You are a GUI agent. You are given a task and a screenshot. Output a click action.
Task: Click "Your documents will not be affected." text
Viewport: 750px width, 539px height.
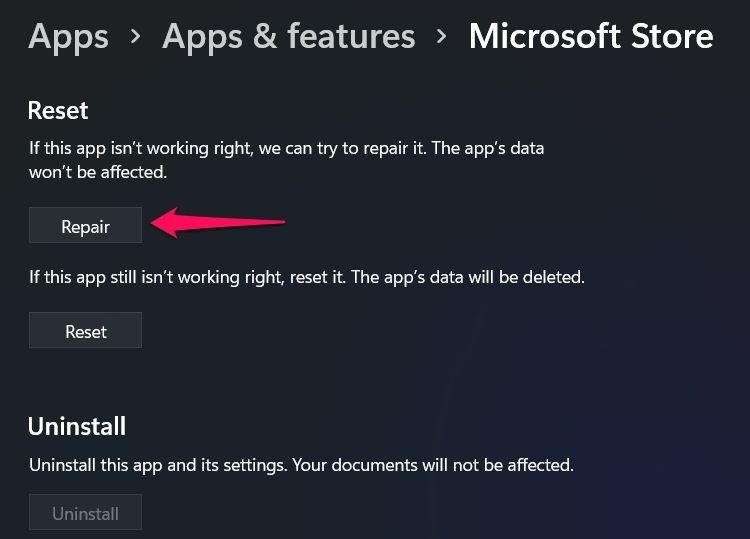point(433,465)
